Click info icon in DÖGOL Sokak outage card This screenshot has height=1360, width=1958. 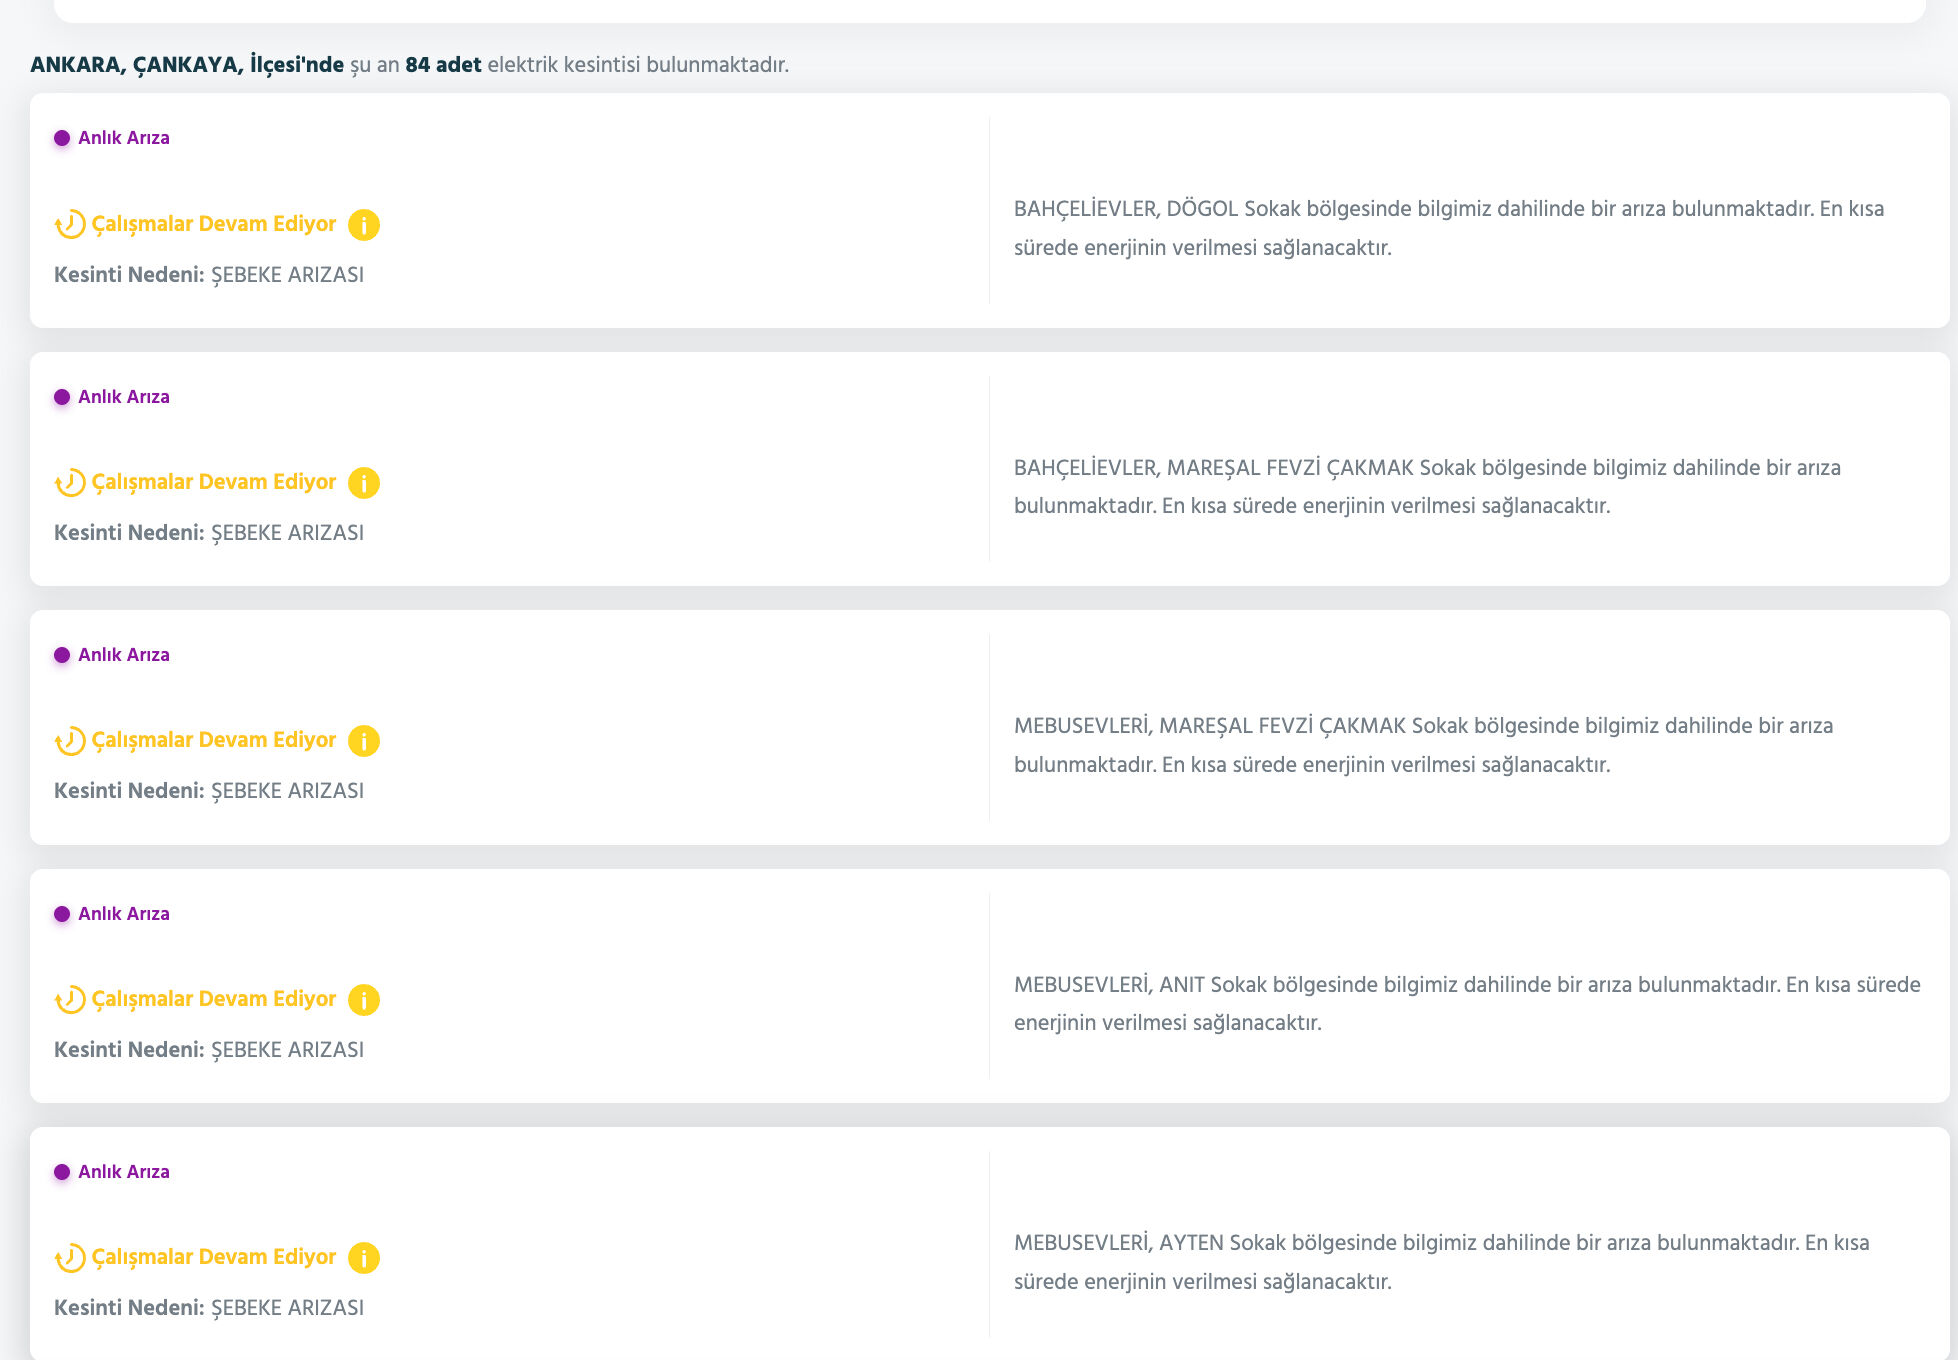pyautogui.click(x=363, y=225)
